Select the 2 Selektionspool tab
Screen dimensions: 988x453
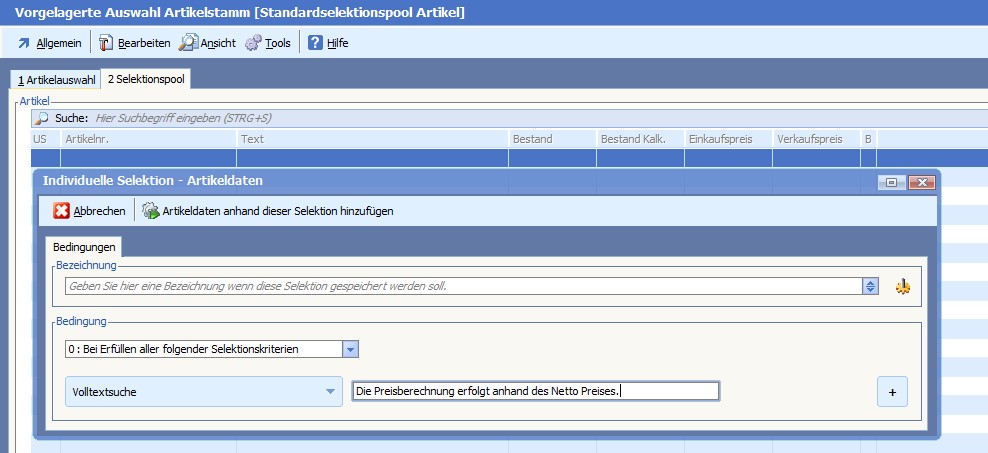pyautogui.click(x=146, y=80)
